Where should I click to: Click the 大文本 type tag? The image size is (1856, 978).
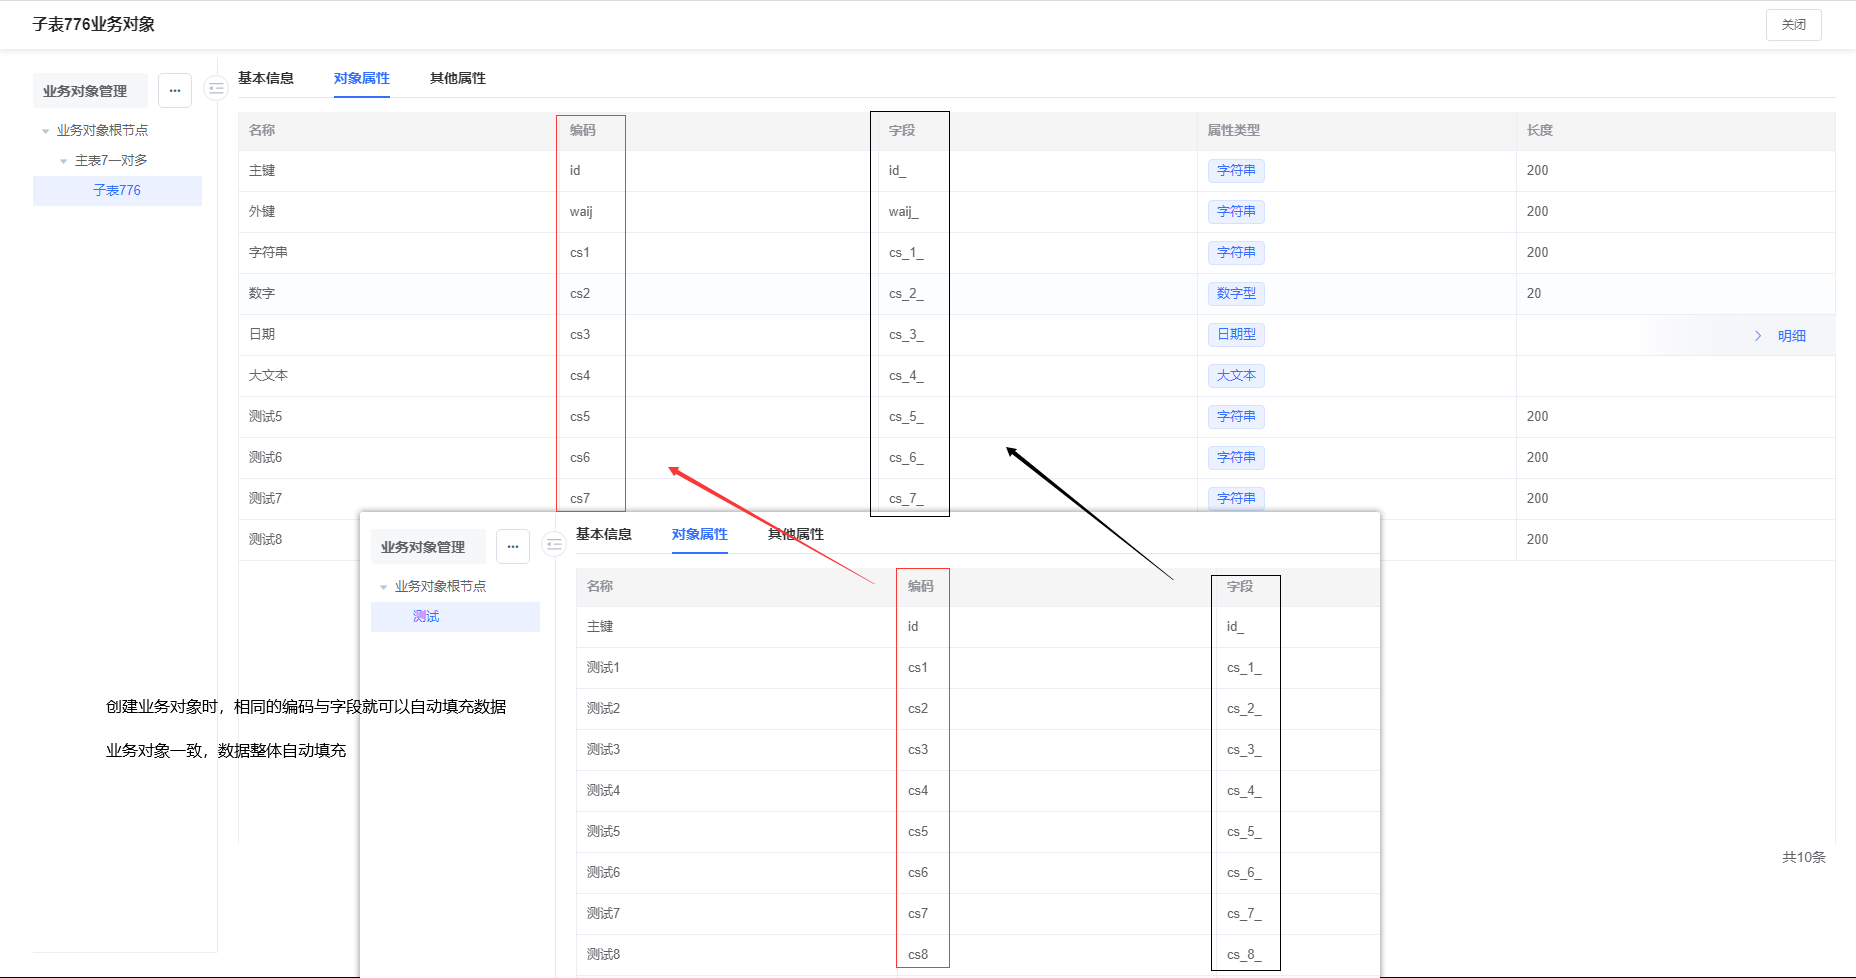(1236, 376)
